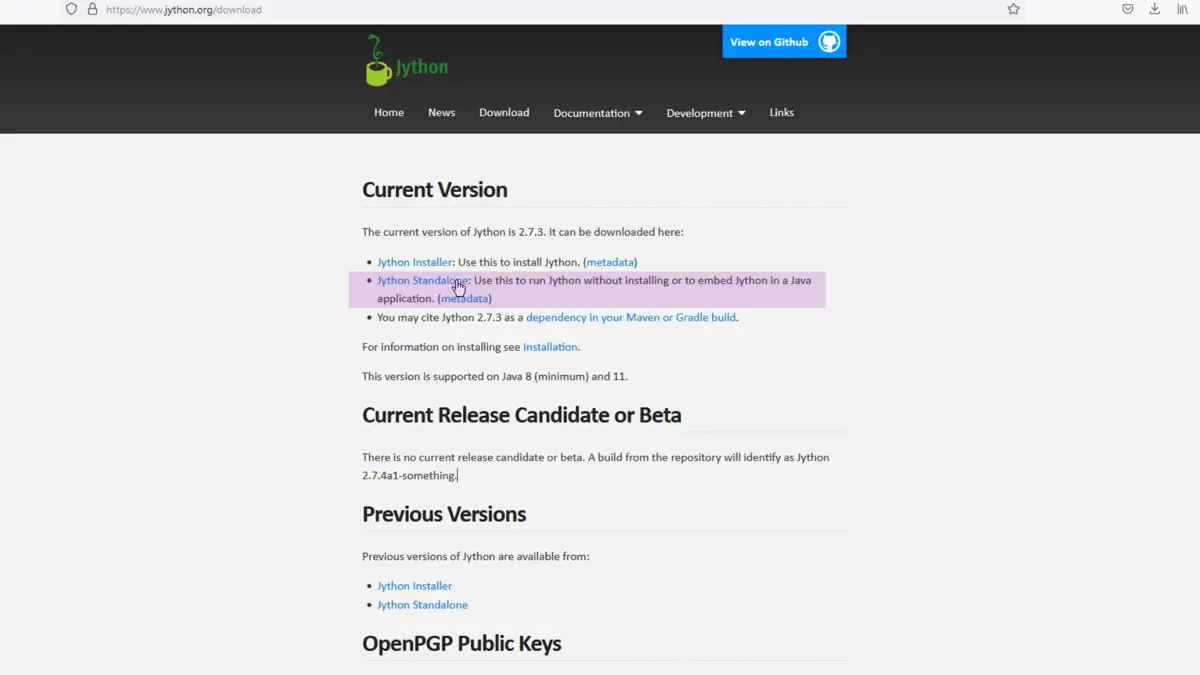This screenshot has height=675, width=1200.
Task: Open the Installation information link
Action: pos(550,347)
